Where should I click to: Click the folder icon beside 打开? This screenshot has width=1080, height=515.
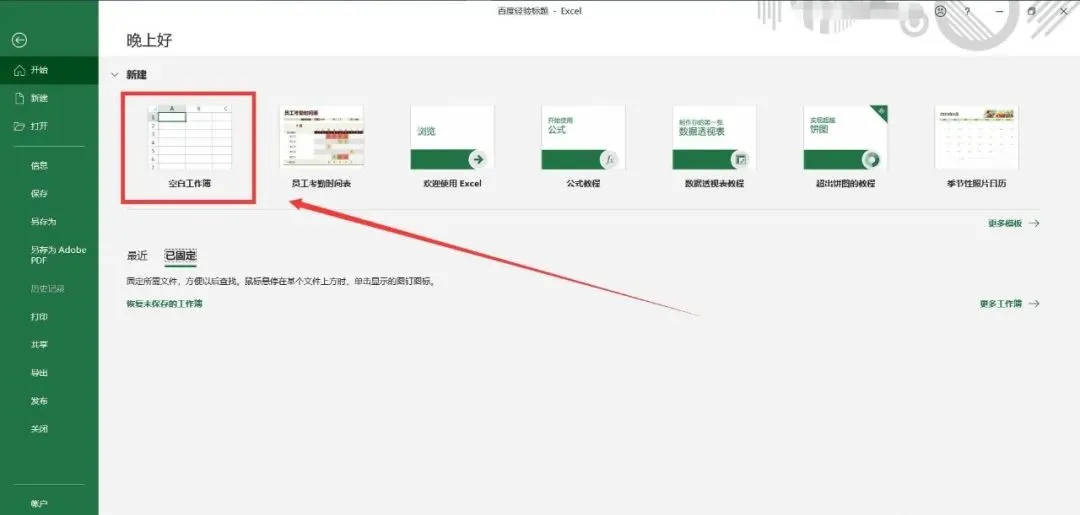(x=19, y=127)
